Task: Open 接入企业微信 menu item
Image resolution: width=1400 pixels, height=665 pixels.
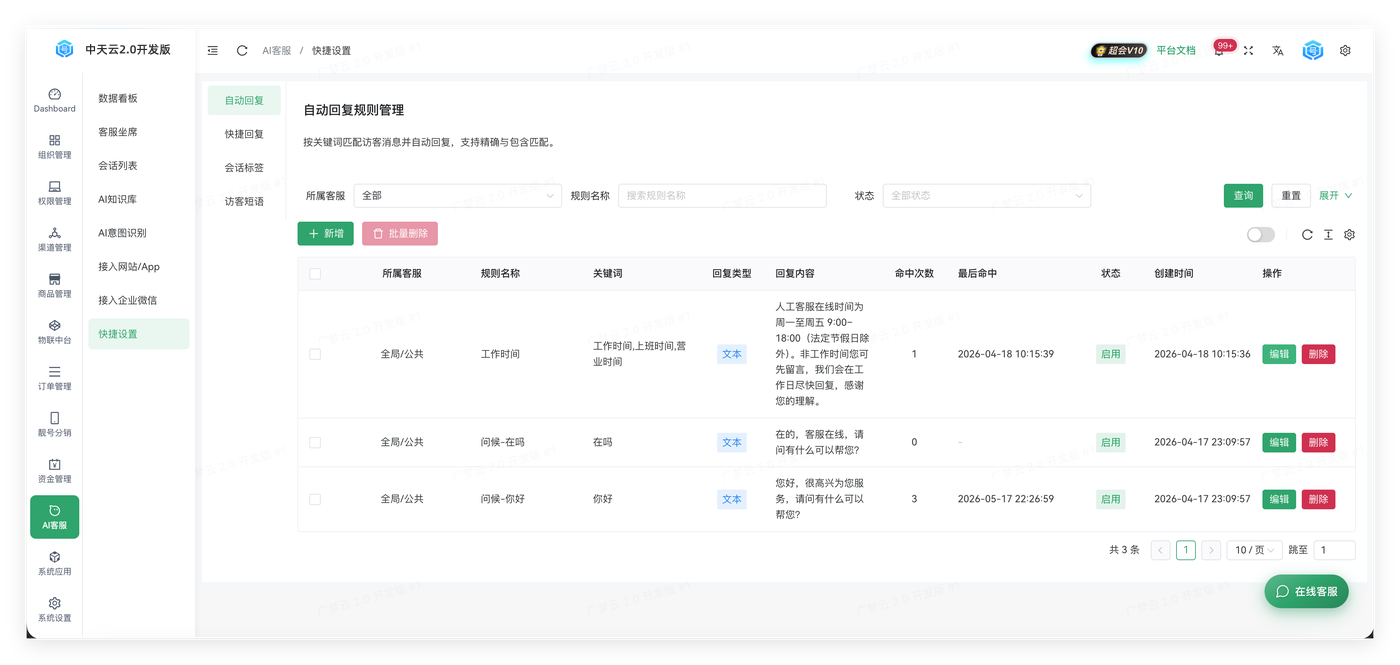Action: [x=139, y=300]
